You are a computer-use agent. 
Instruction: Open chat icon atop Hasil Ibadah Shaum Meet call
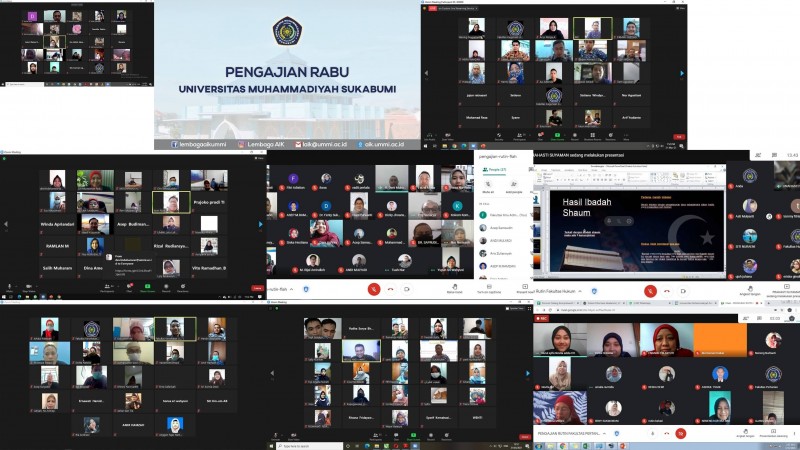[774, 155]
